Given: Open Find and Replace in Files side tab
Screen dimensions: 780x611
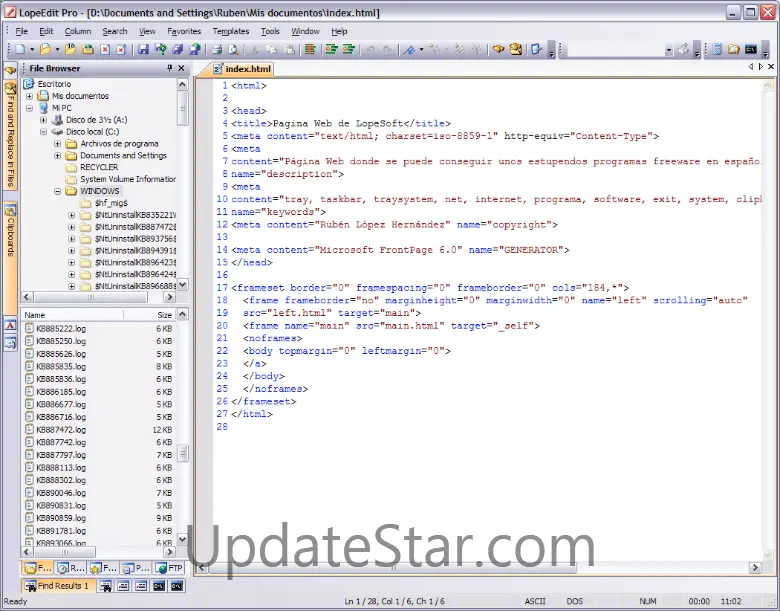Looking at the screenshot, I should click(10, 135).
